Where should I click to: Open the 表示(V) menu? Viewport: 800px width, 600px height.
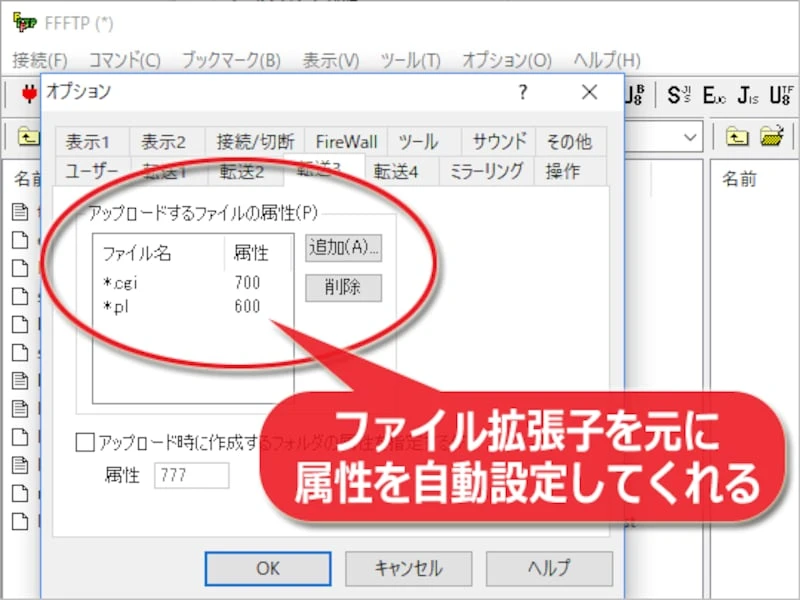tap(331, 61)
